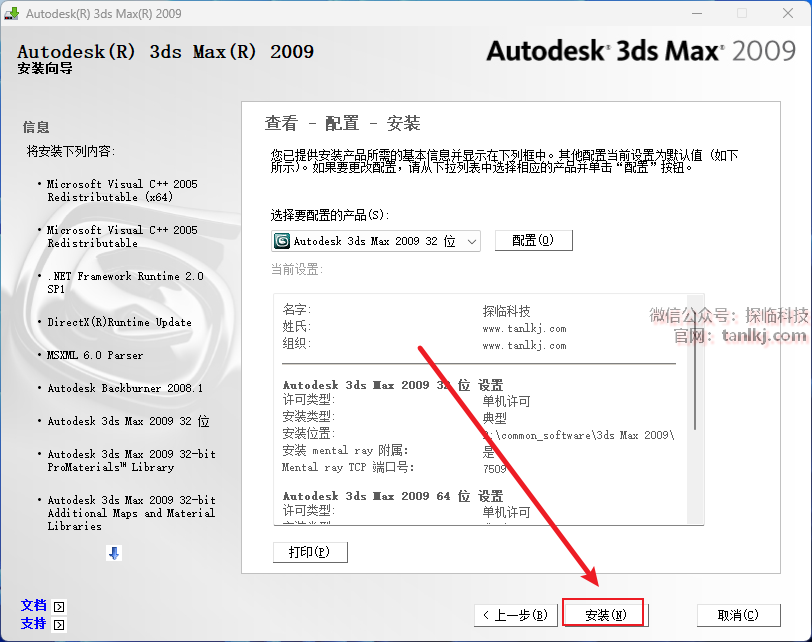
Task: Click the blue down-arrow under the install list
Action: 114,553
